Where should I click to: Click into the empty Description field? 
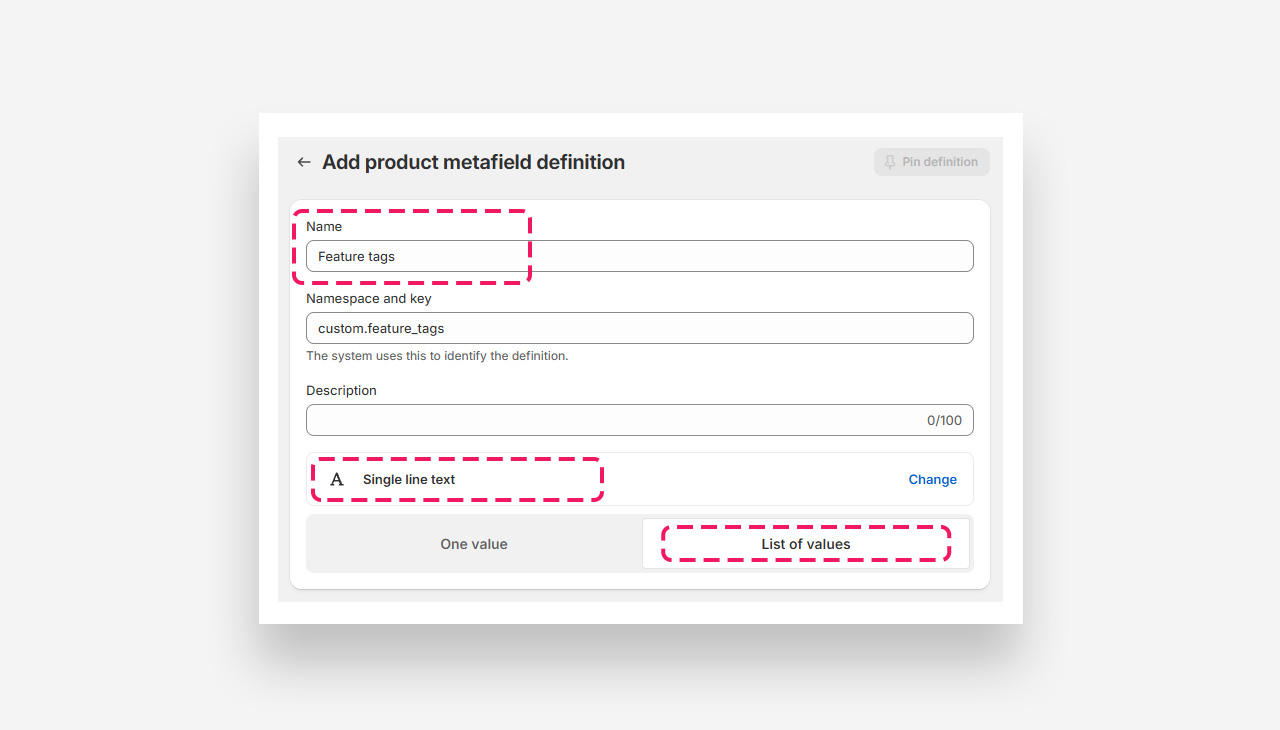click(x=610, y=420)
